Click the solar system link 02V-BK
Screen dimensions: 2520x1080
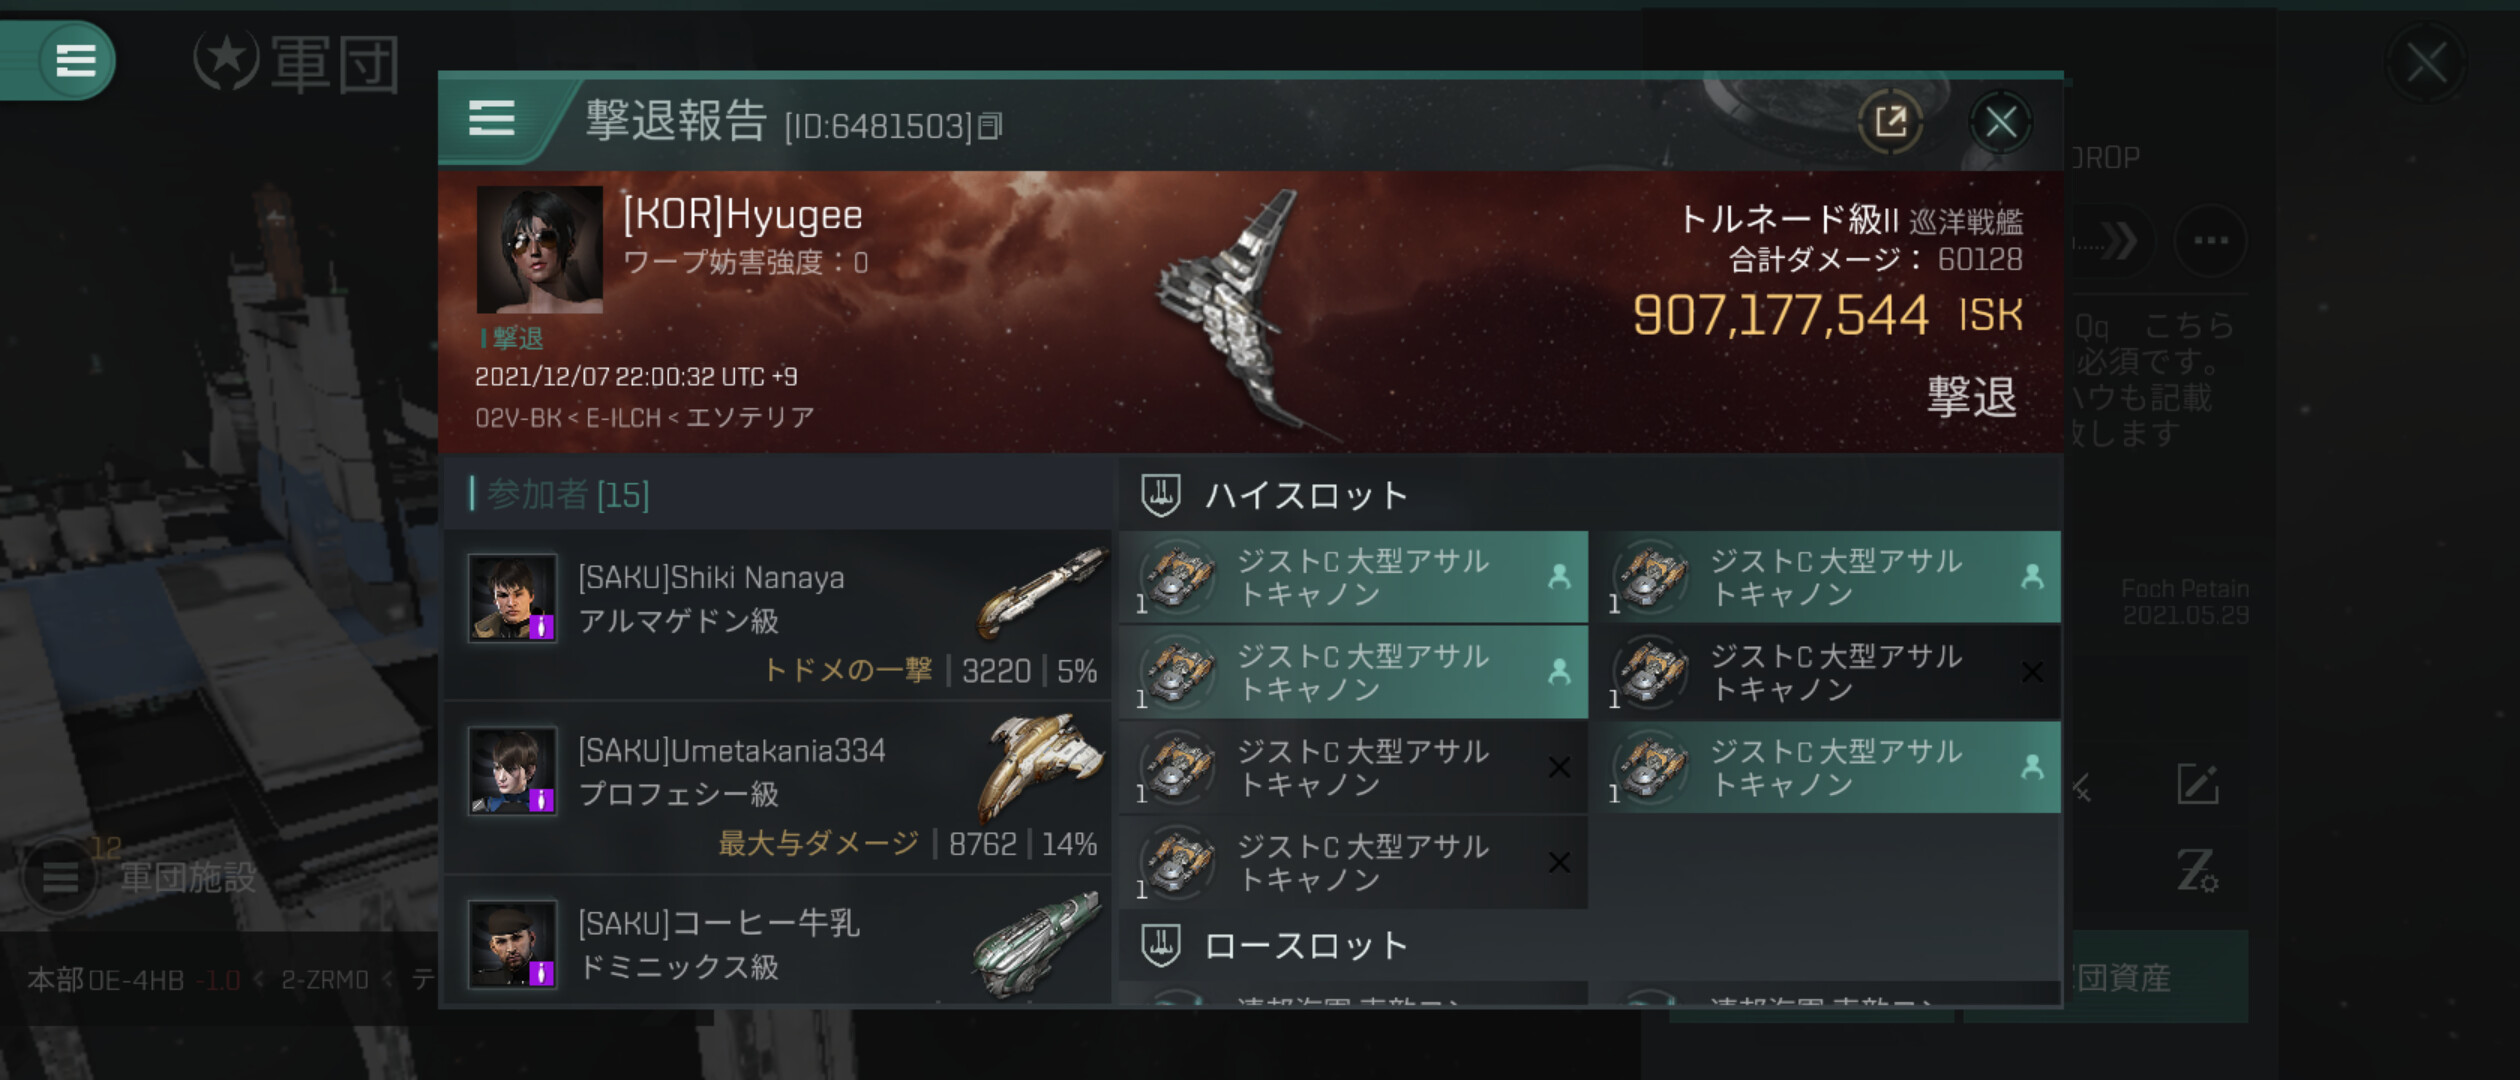pos(518,417)
